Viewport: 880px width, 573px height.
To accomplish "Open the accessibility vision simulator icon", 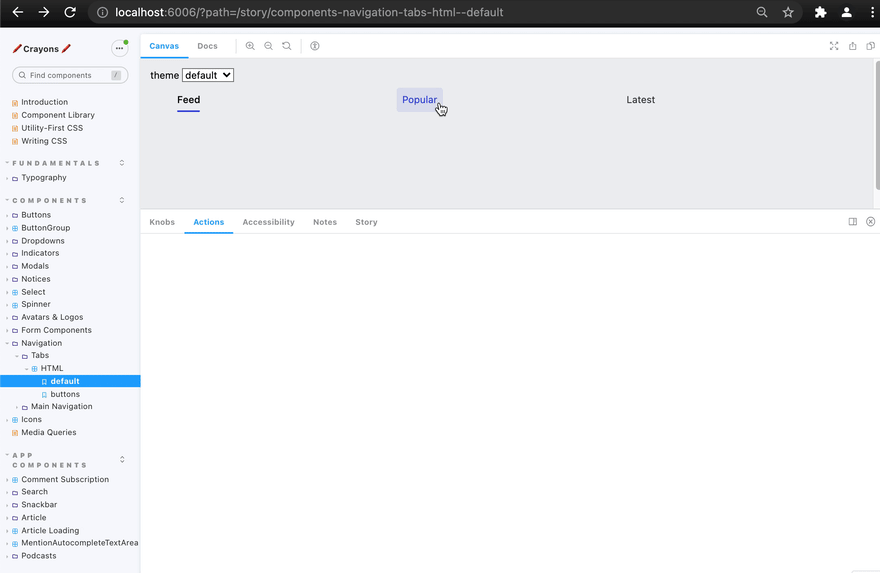I will coord(315,46).
